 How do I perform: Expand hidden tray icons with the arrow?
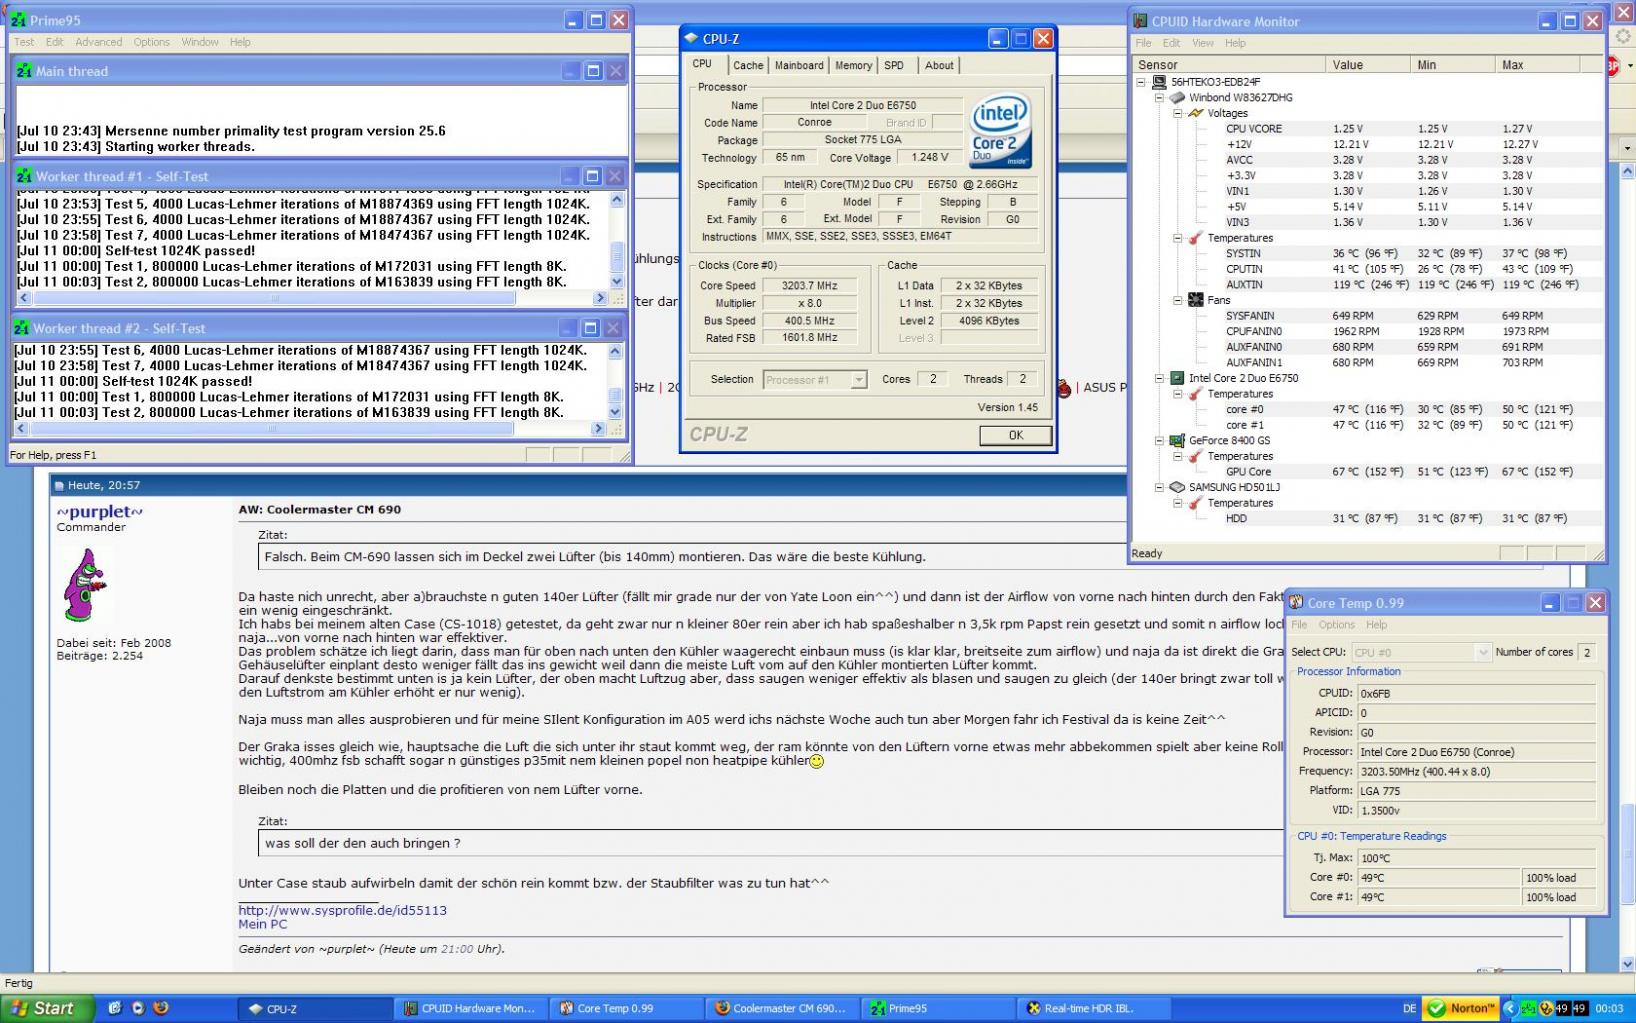click(x=1509, y=1008)
